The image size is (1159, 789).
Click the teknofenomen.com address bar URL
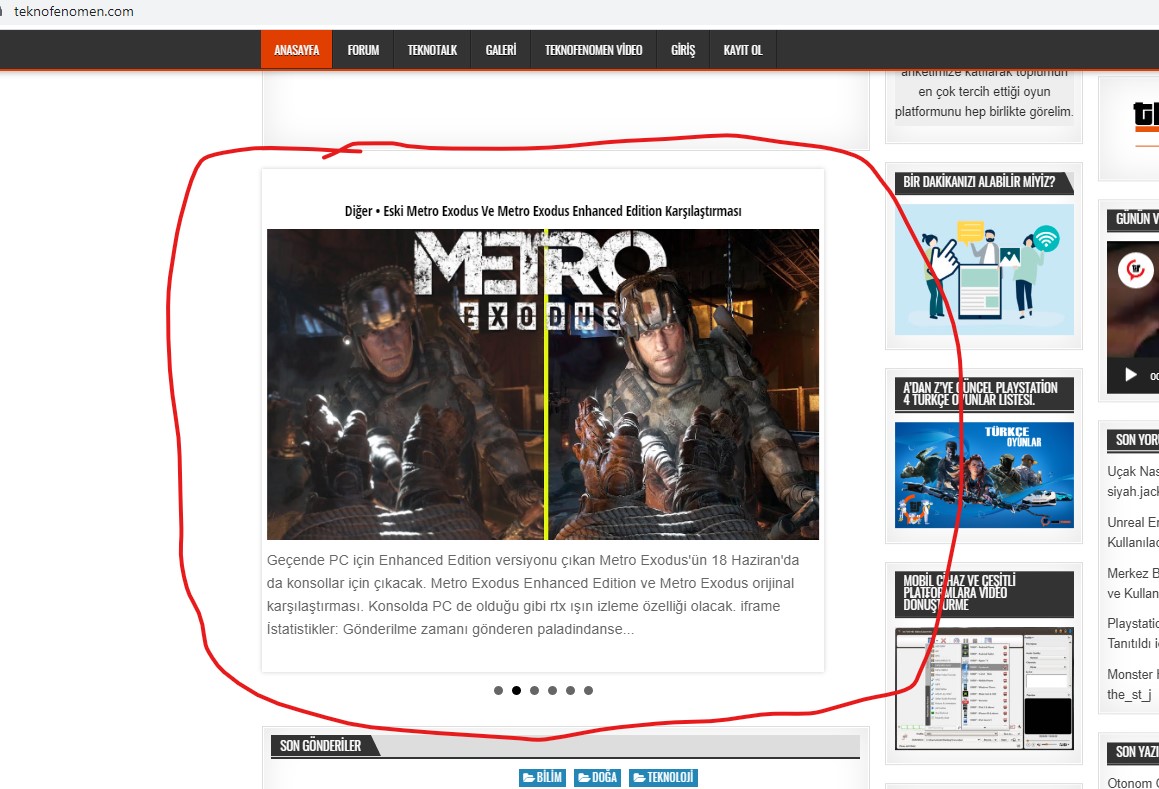[74, 11]
